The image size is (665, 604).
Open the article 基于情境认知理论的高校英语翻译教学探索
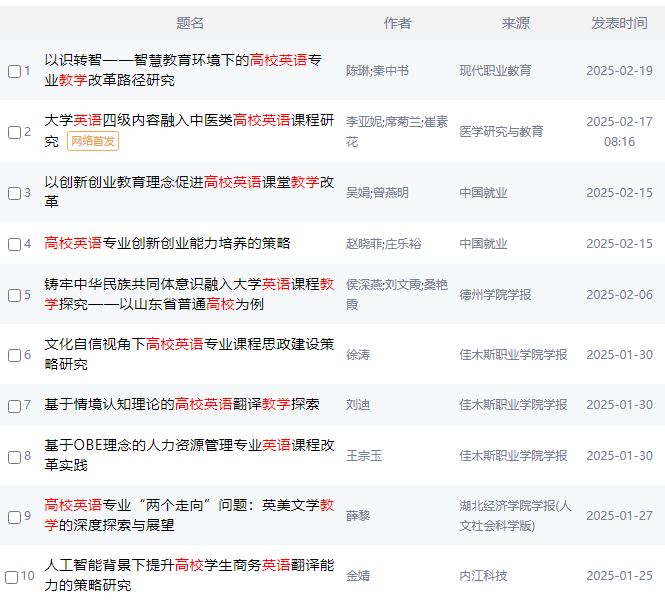coord(182,404)
